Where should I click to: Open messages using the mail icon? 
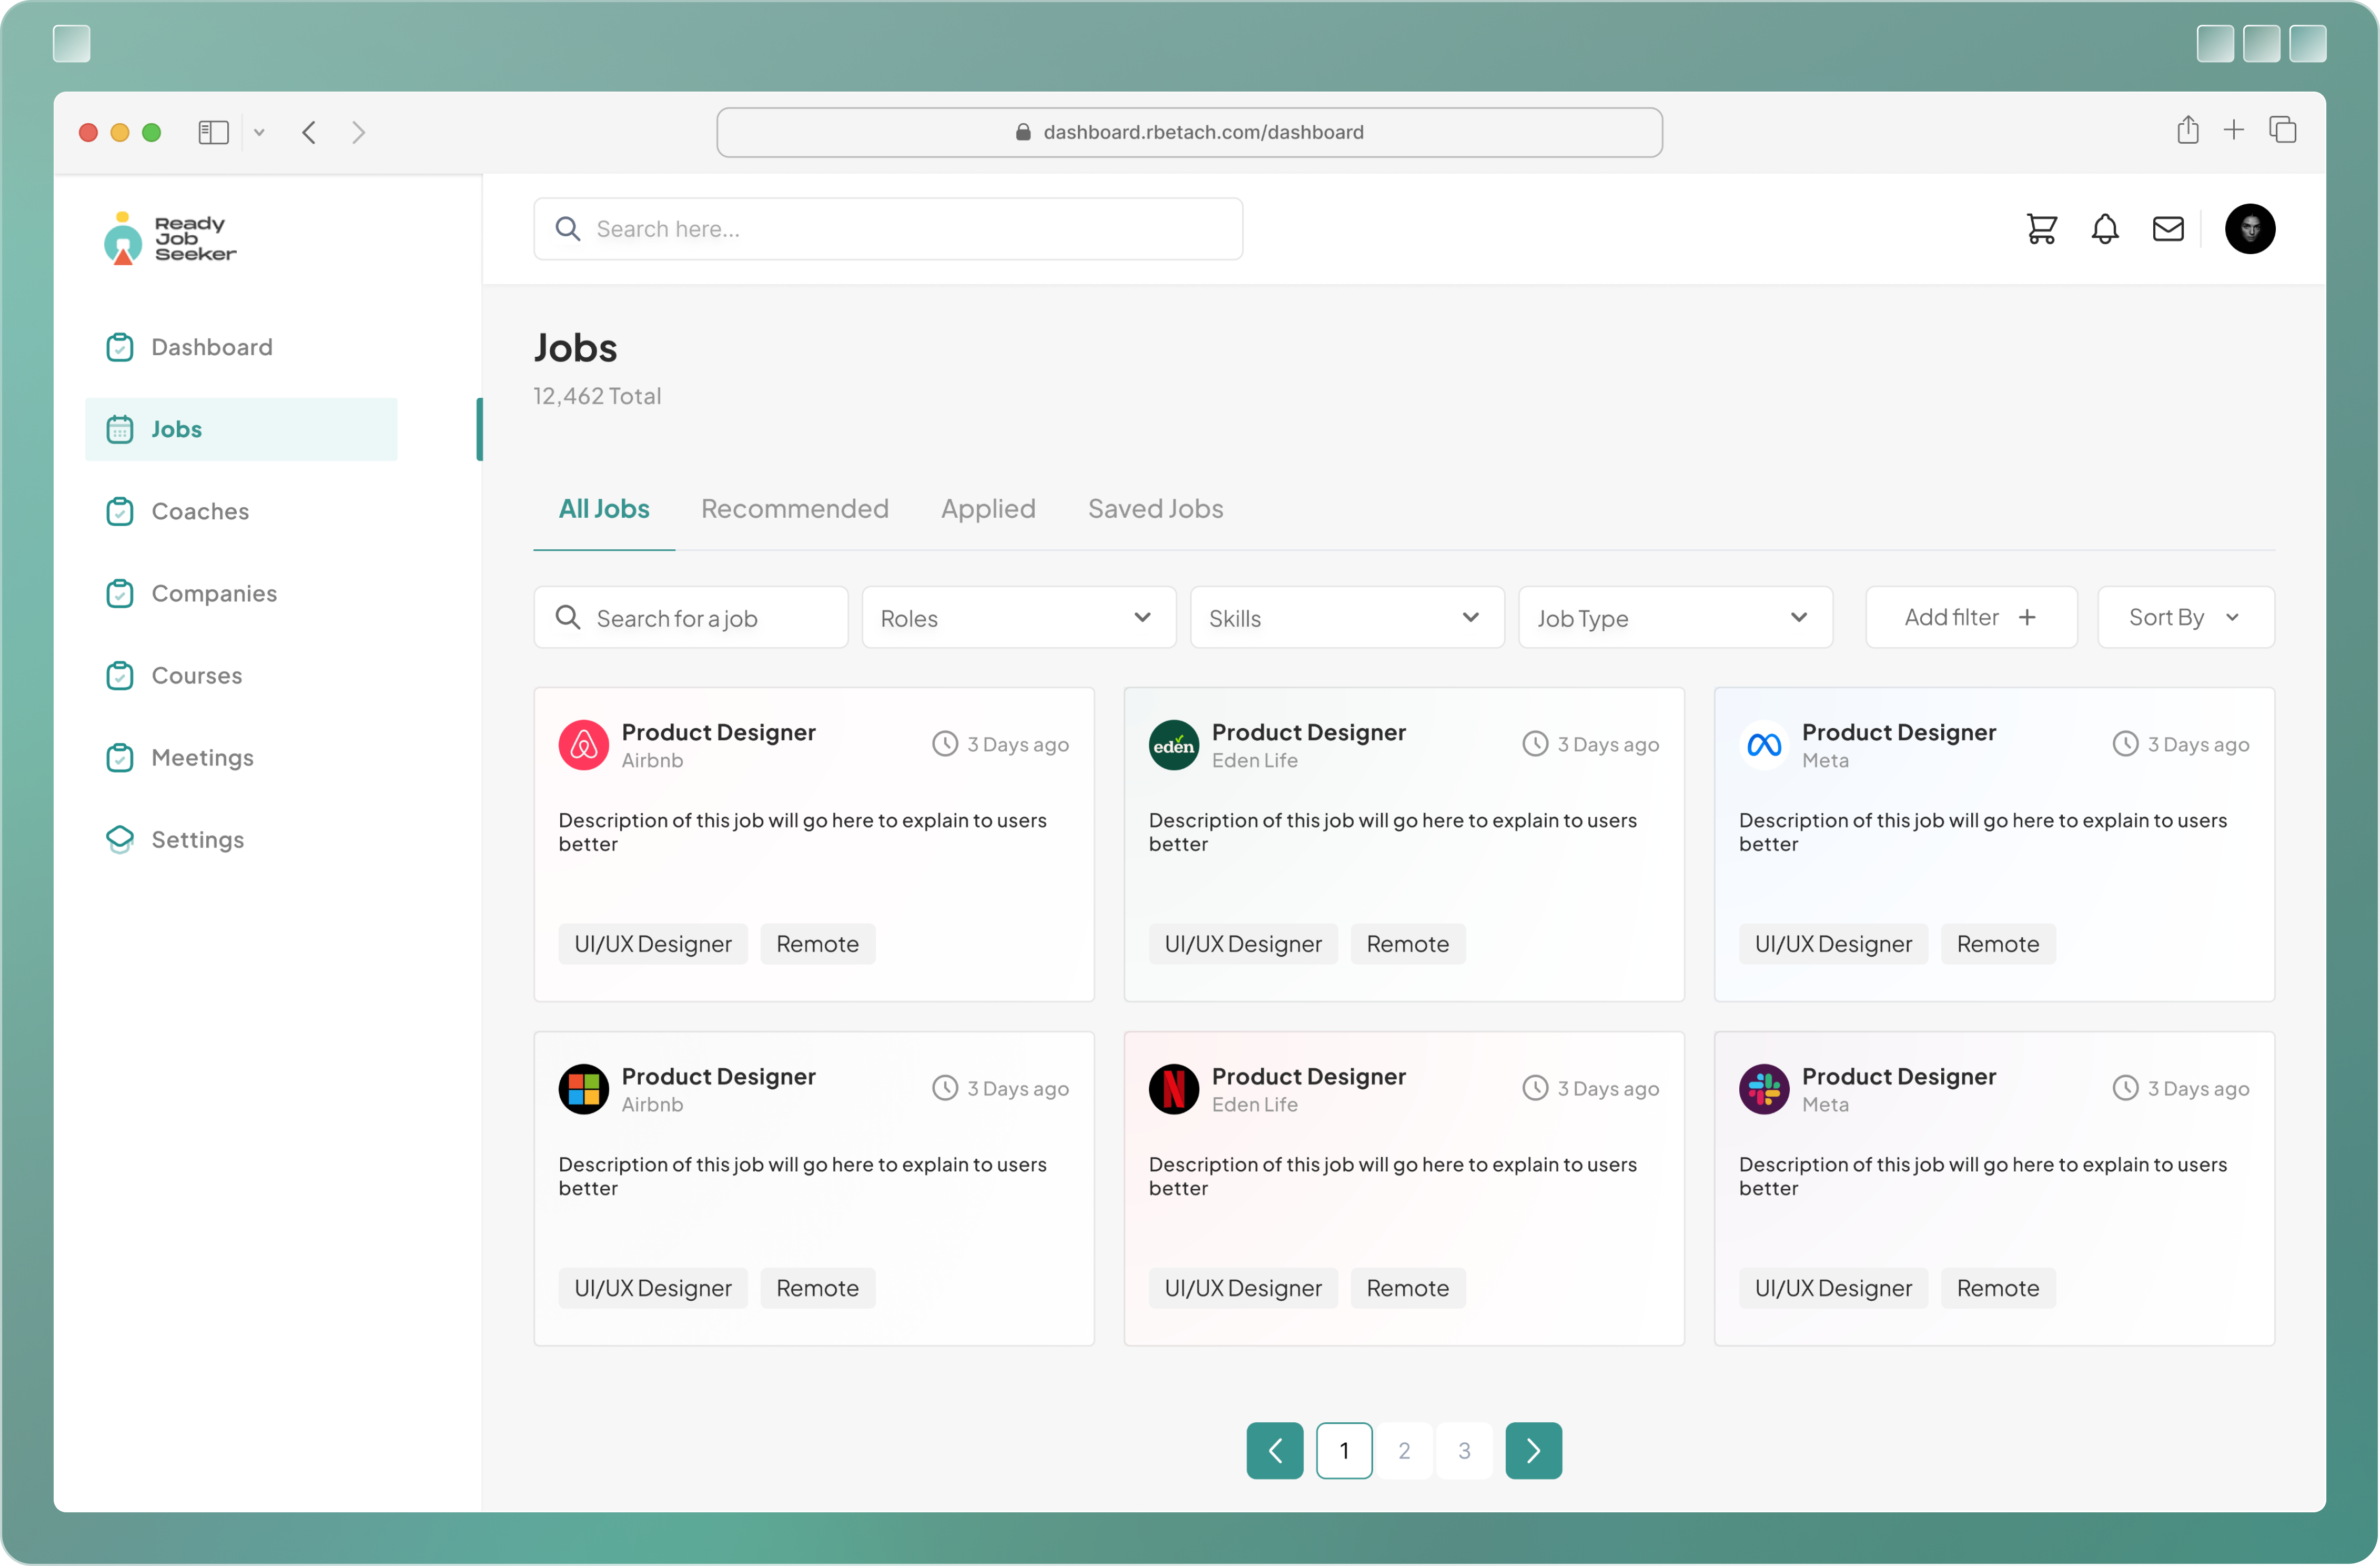(2168, 229)
